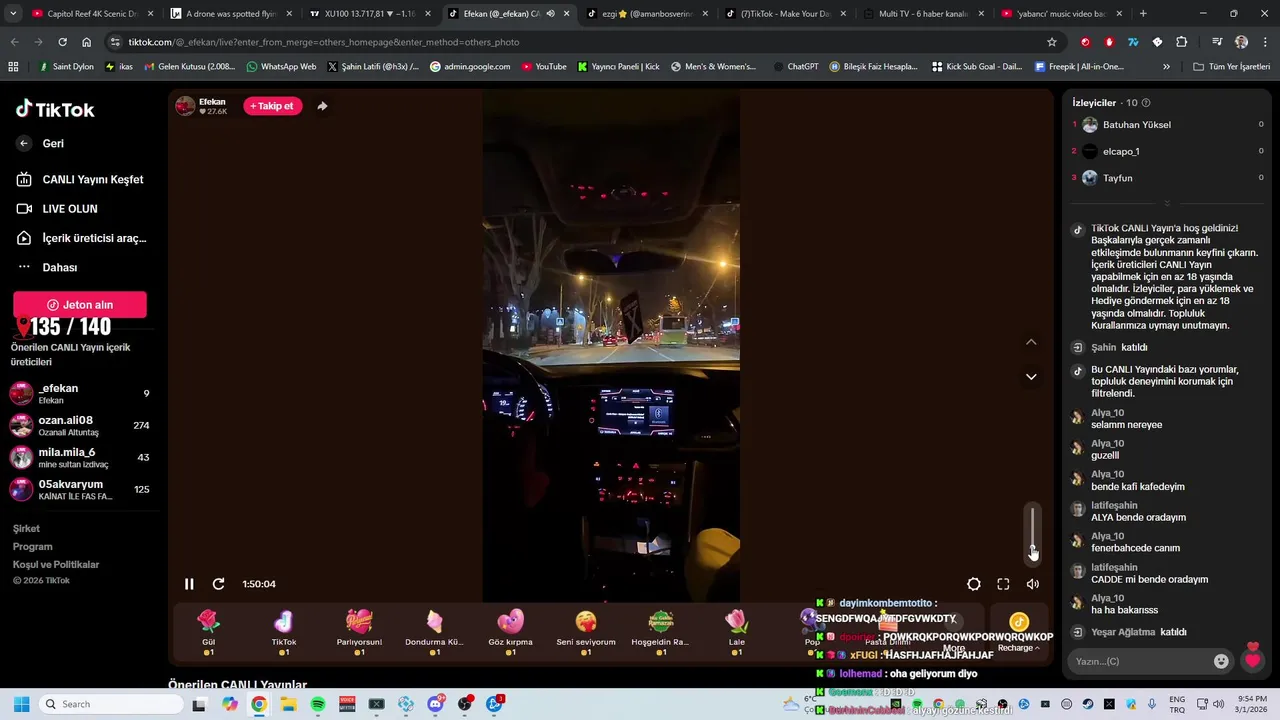Screen dimensions: 1280x720
Task: Open the WhatsApp Web bookmark
Action: [x=281, y=67]
